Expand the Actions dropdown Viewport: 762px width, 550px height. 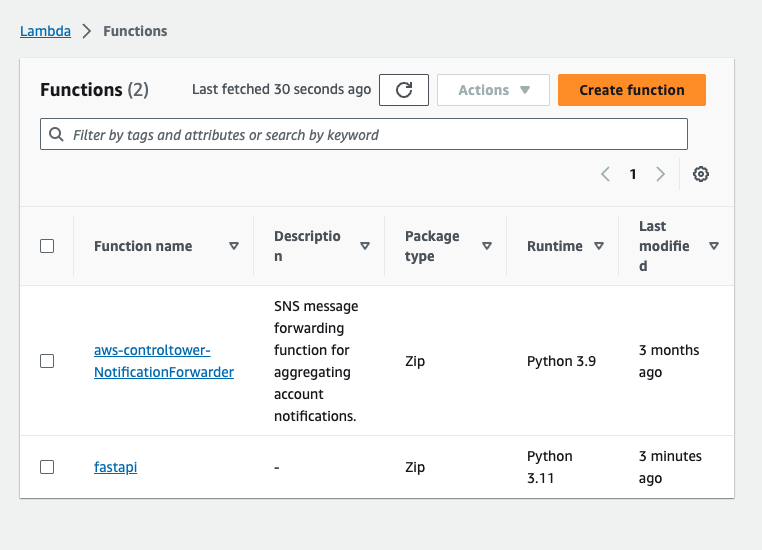click(x=493, y=90)
